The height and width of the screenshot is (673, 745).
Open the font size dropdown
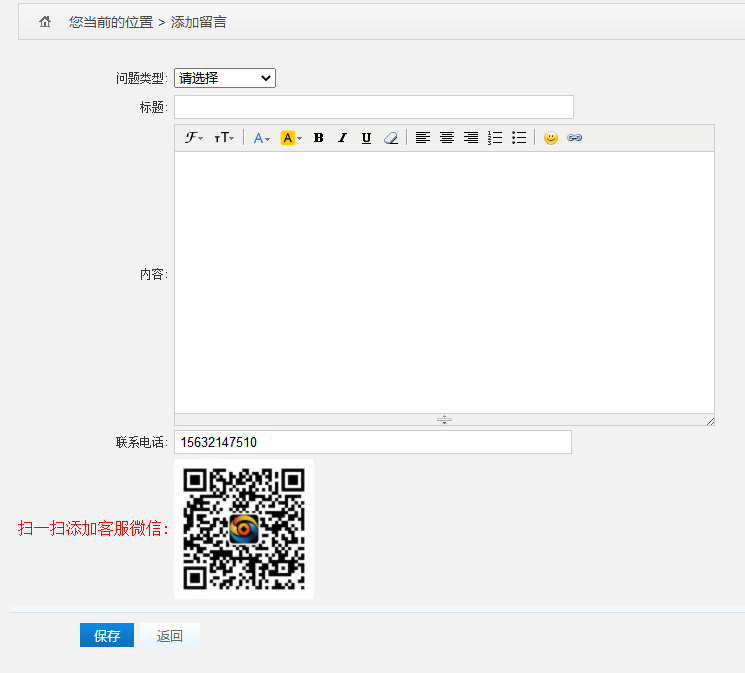click(224, 138)
